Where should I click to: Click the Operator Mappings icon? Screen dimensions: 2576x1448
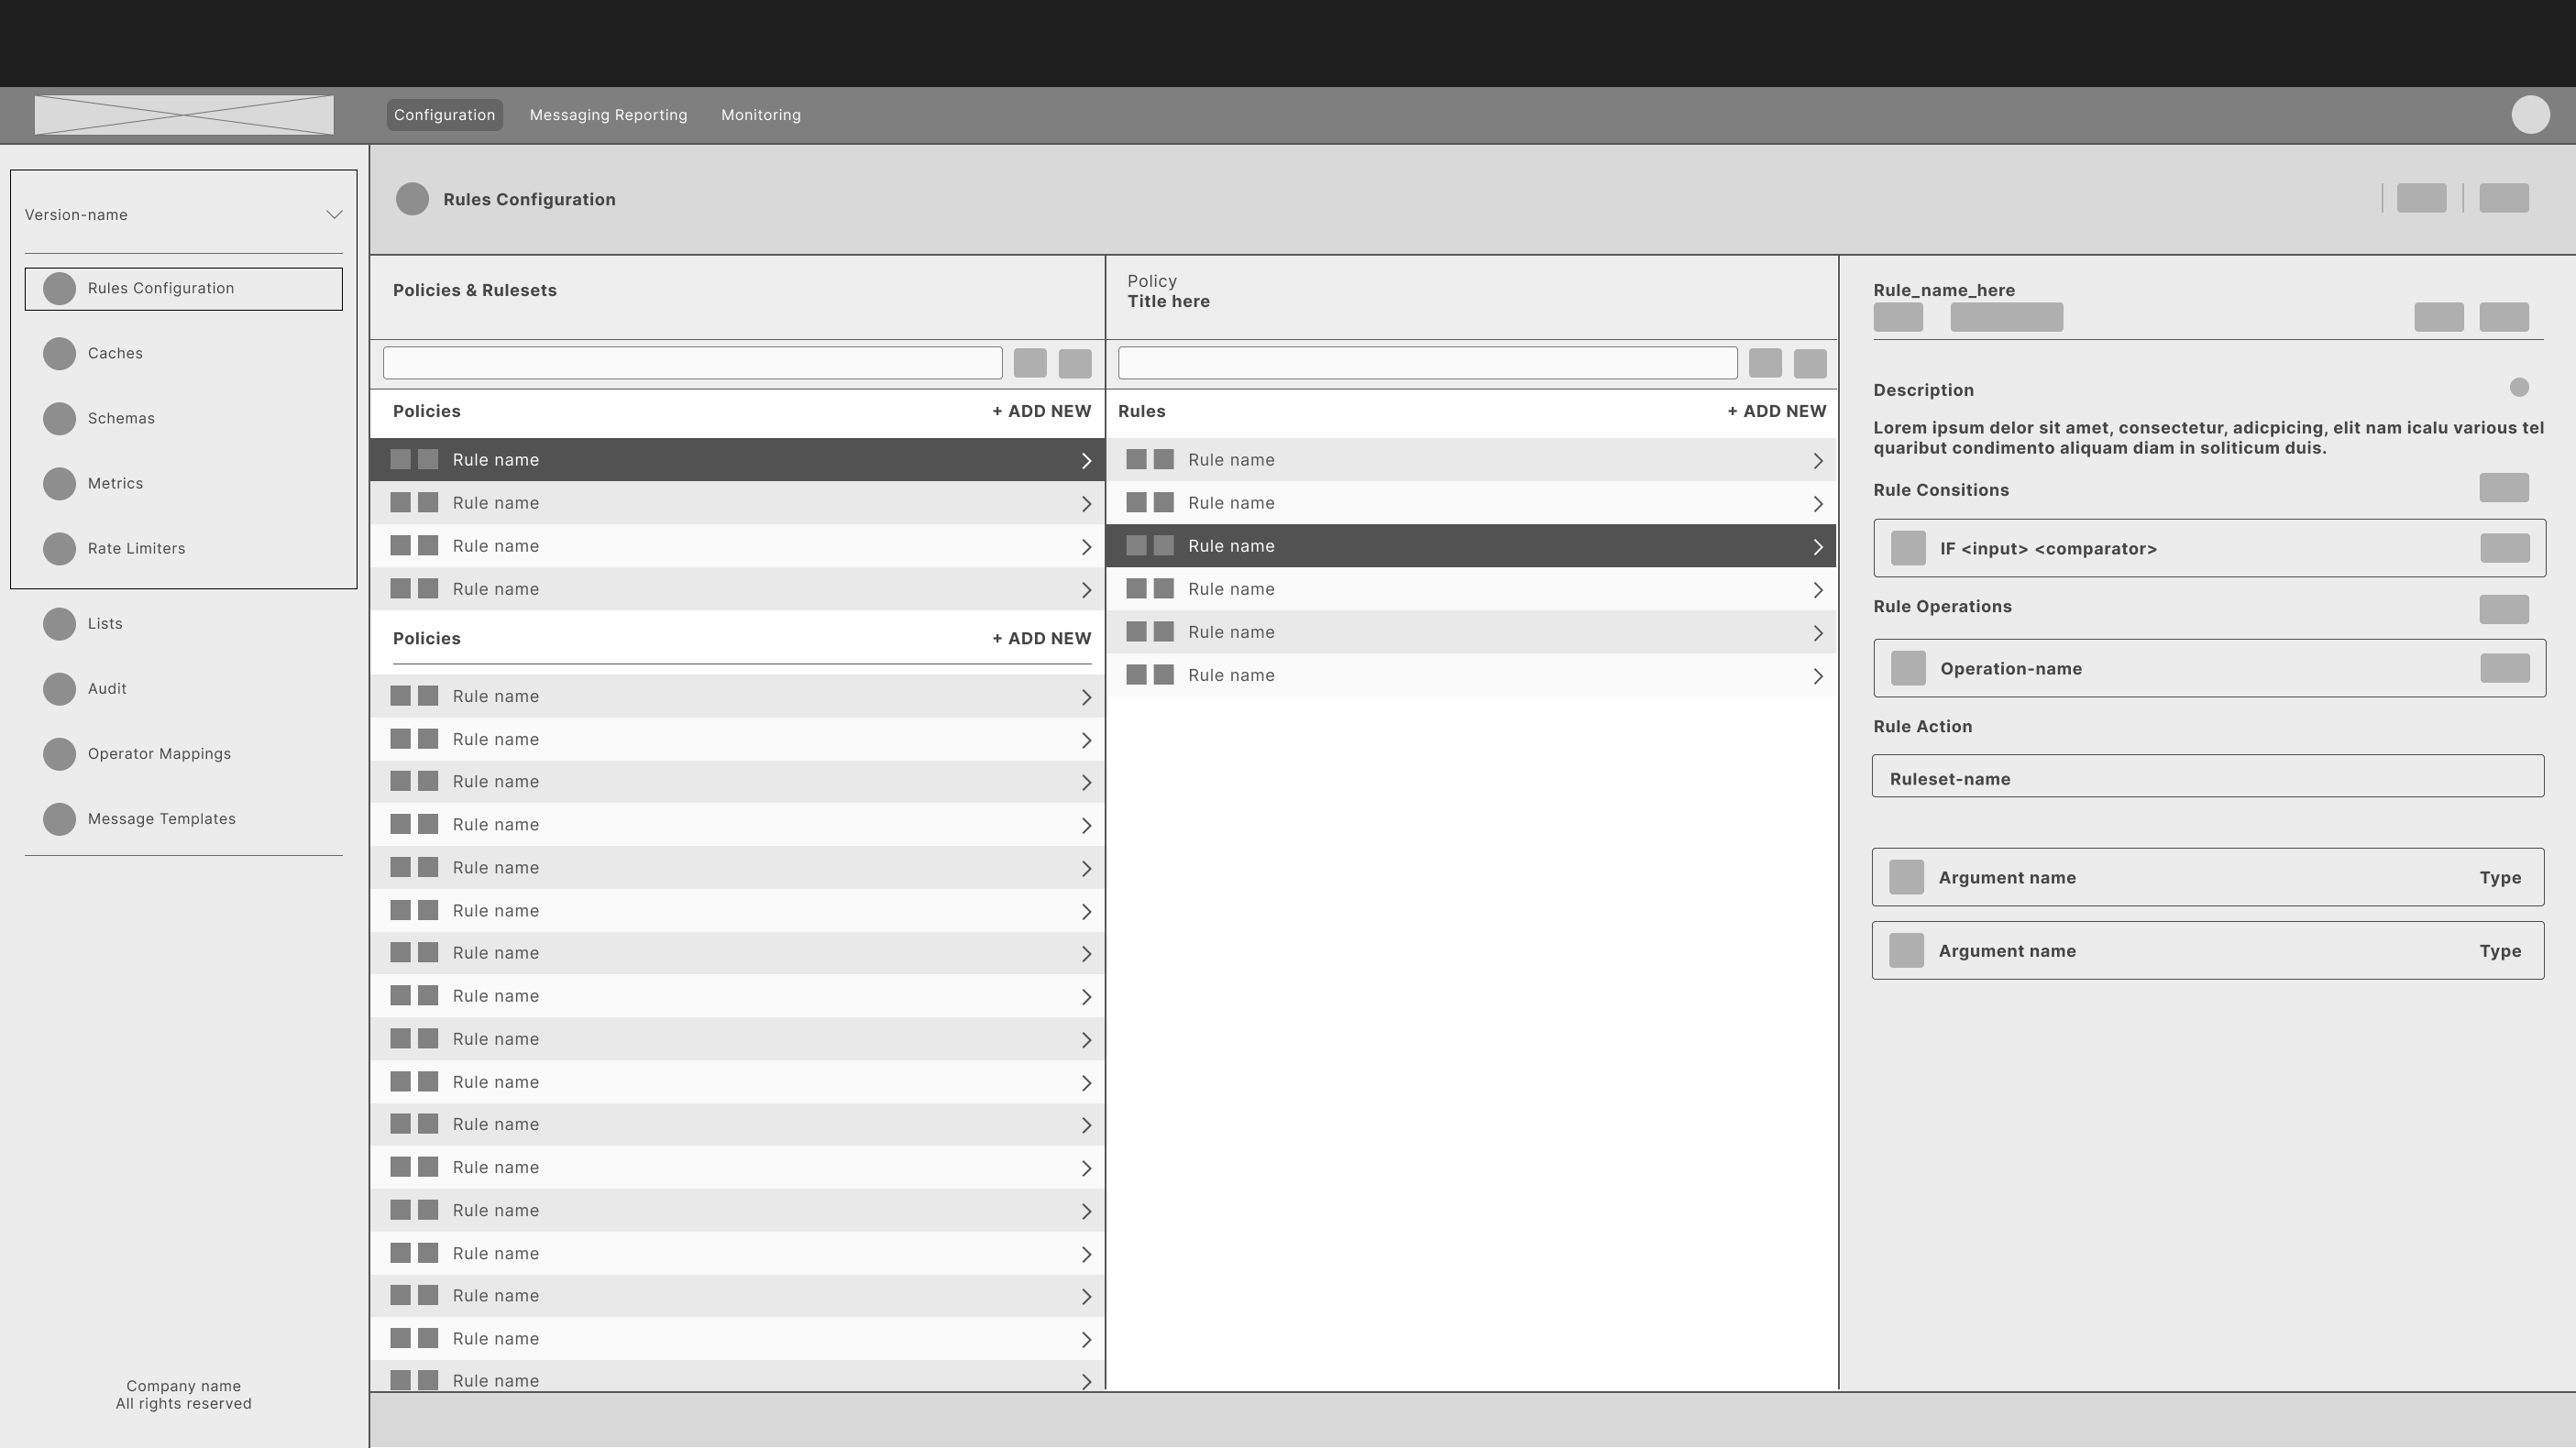[x=59, y=753]
